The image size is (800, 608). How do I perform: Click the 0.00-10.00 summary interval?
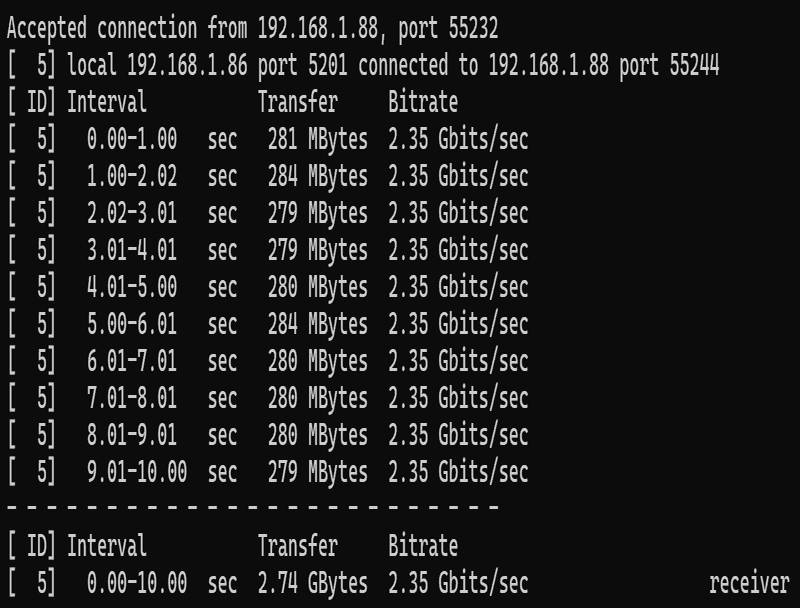137,583
